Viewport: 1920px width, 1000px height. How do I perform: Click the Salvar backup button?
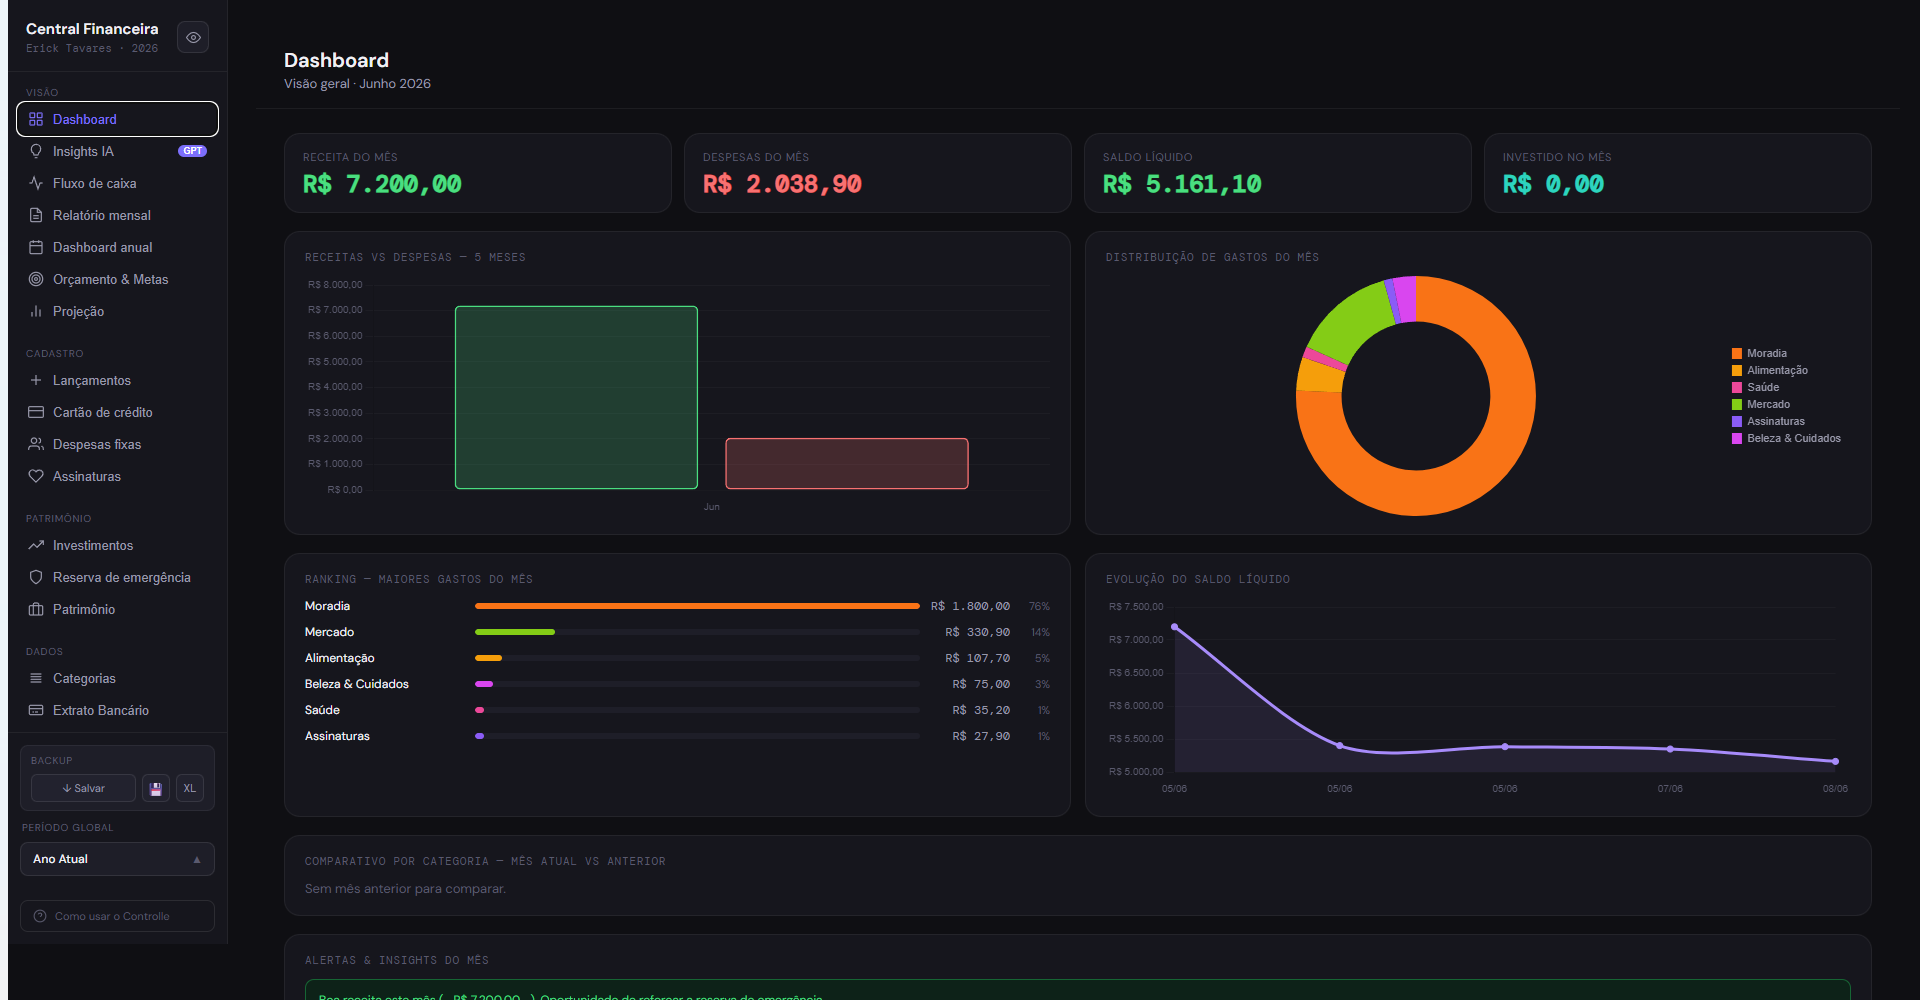click(83, 788)
